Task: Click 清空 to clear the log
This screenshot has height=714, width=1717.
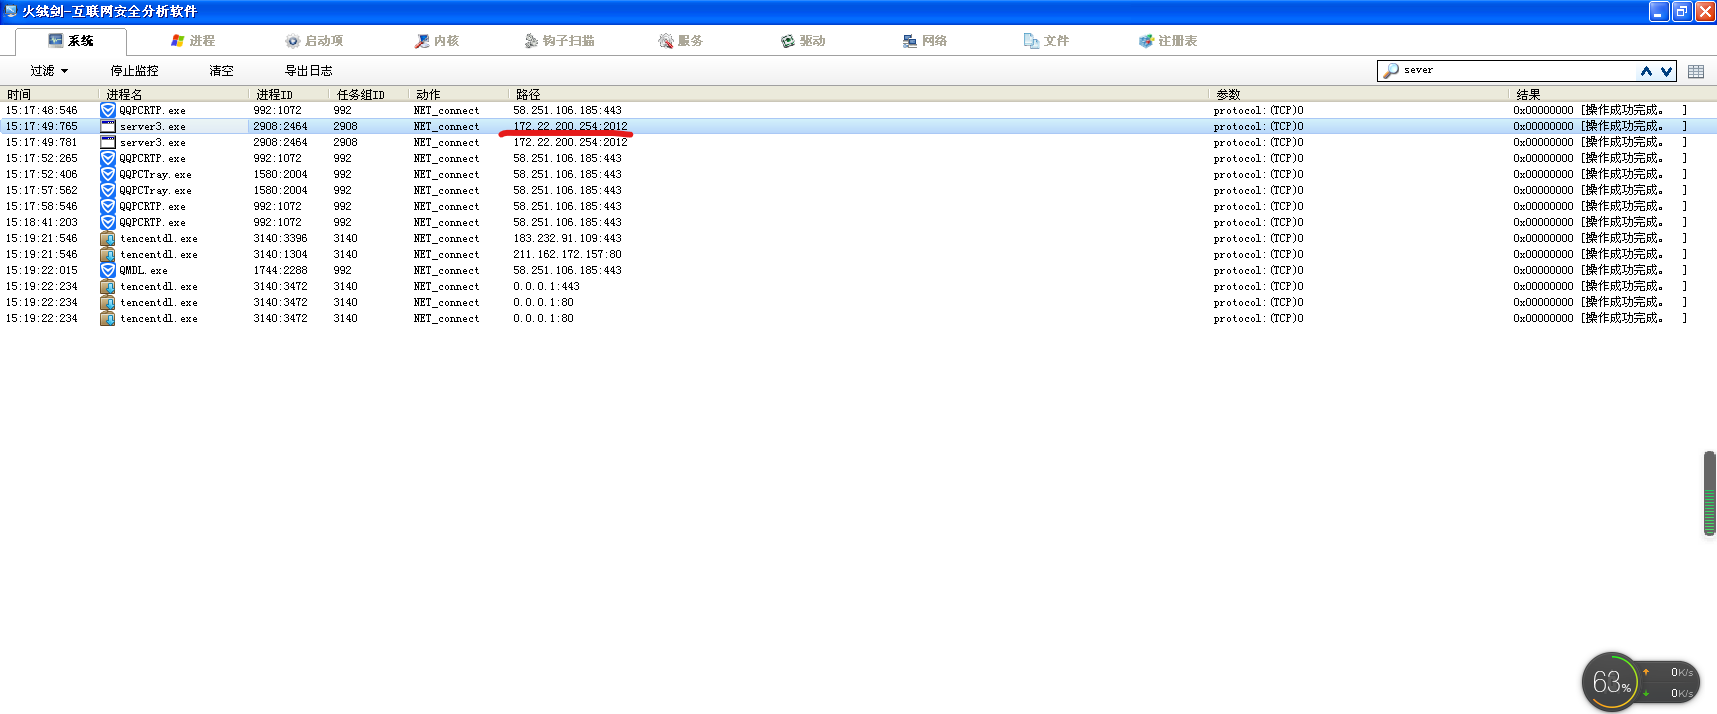Action: 221,71
